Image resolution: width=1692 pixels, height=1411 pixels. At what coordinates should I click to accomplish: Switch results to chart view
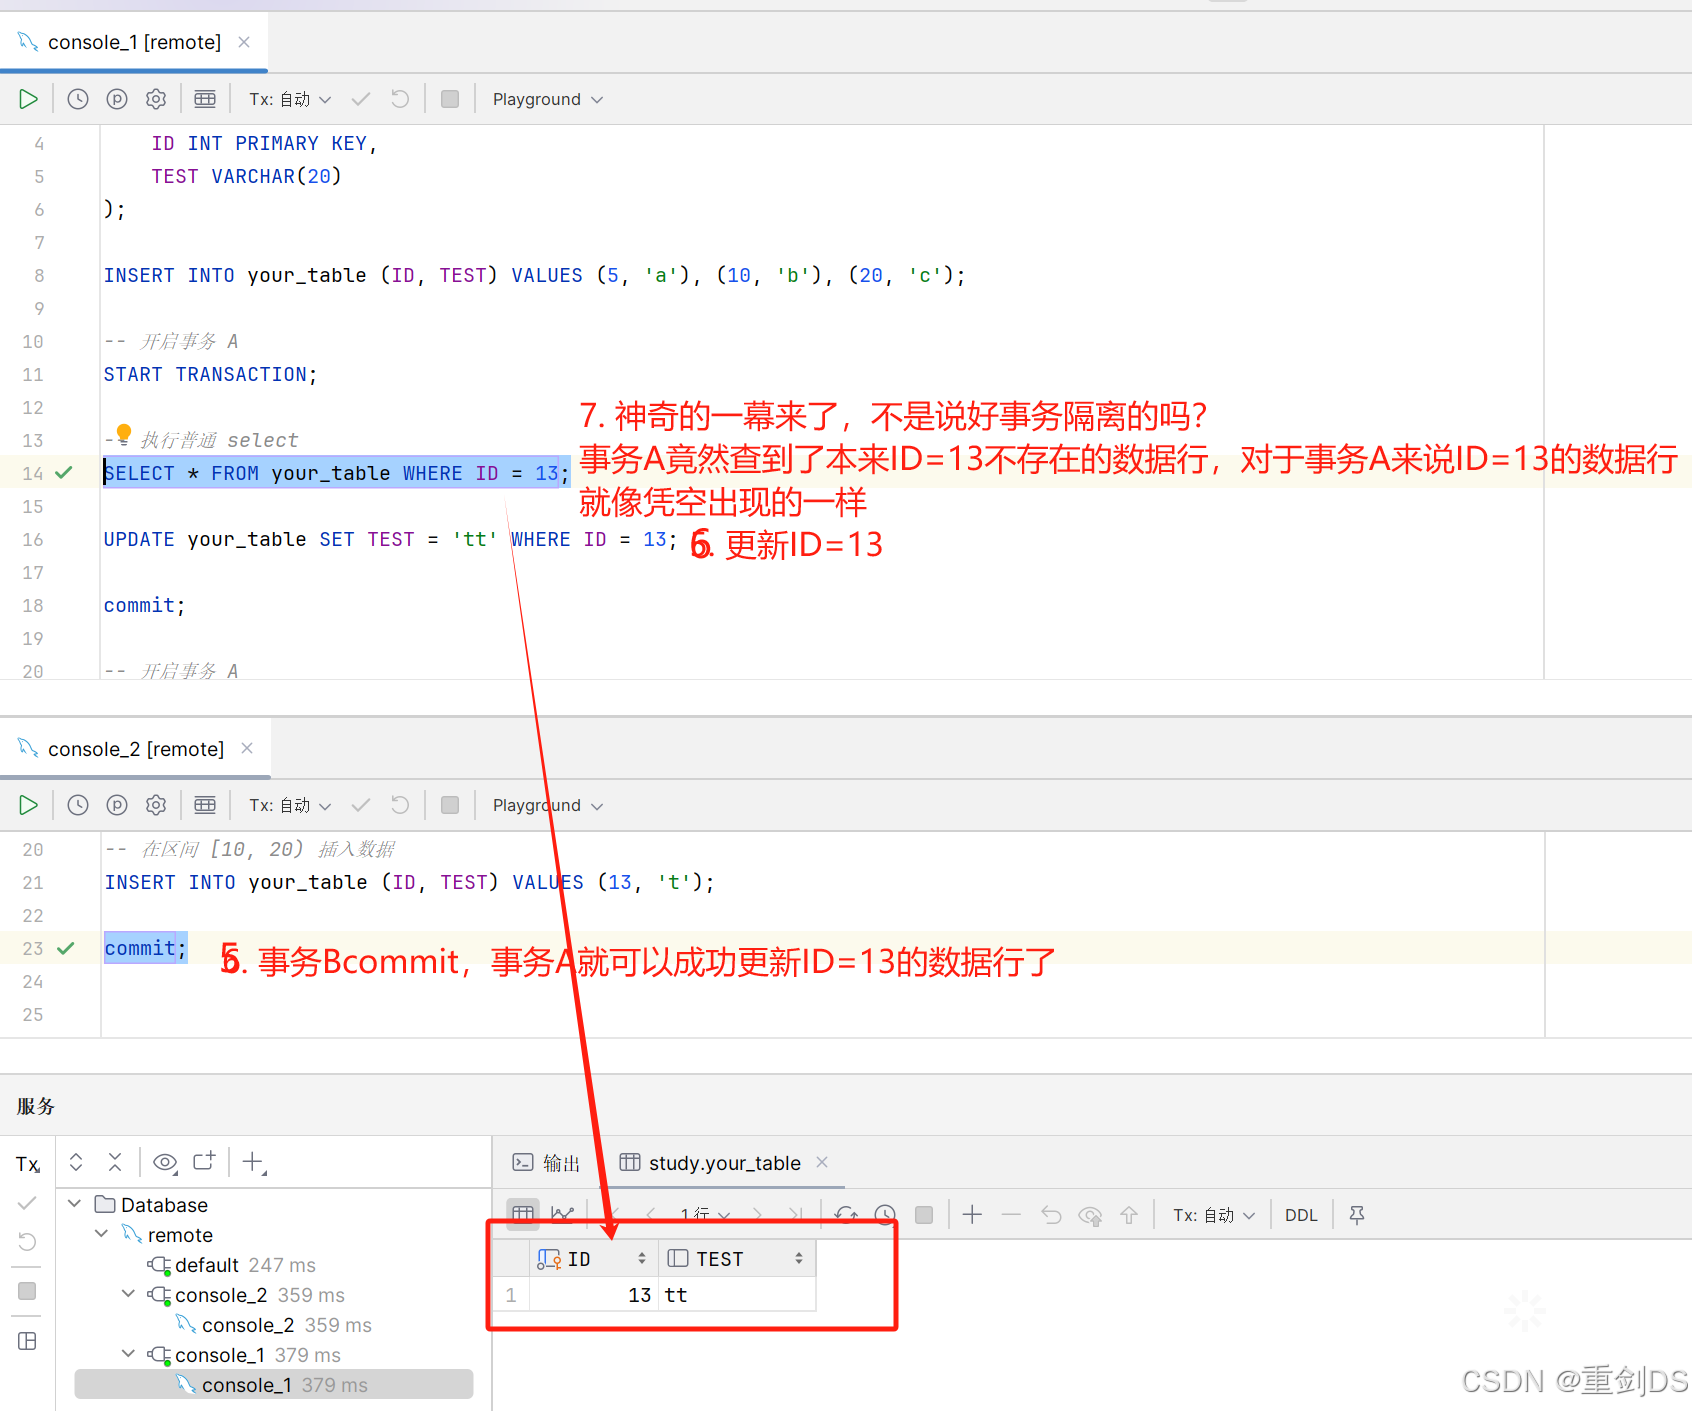pyautogui.click(x=563, y=1214)
